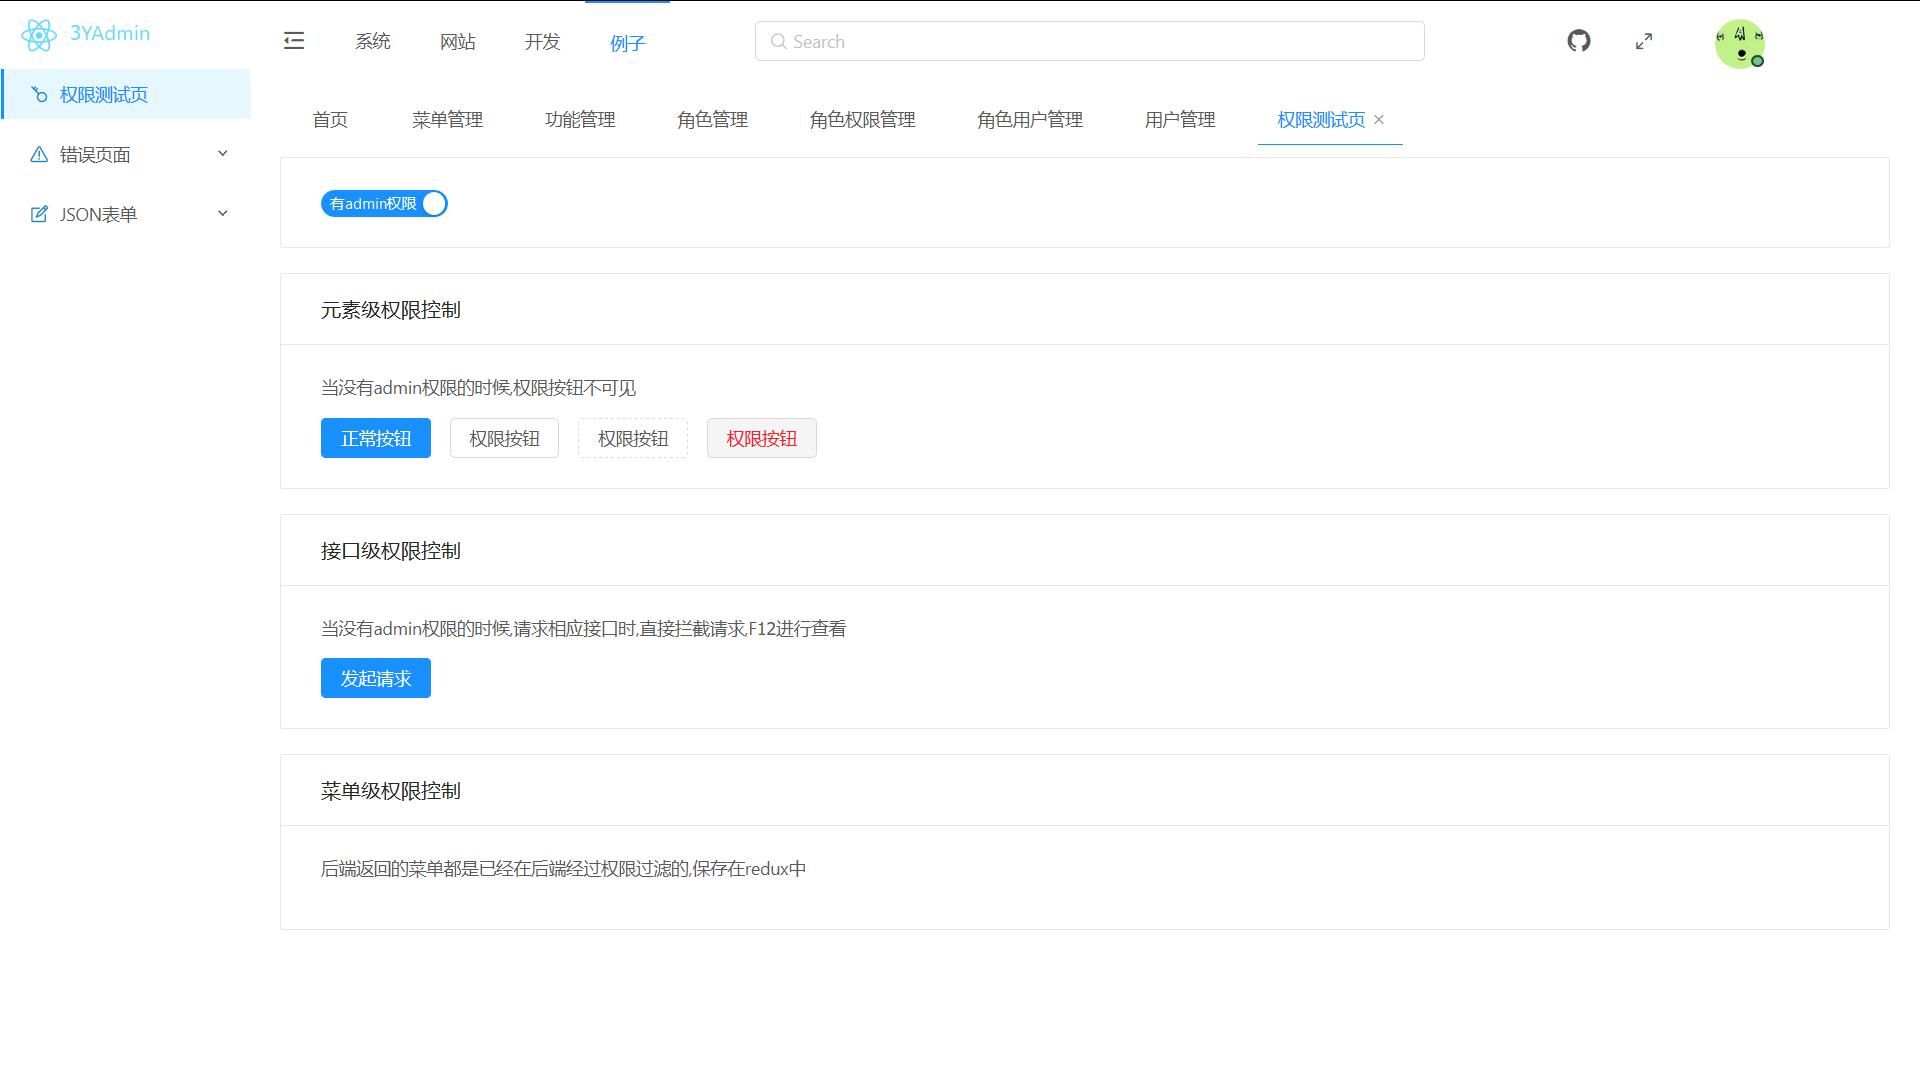Click the fullscreen expand icon
The image size is (1920, 1080).
pos(1644,41)
